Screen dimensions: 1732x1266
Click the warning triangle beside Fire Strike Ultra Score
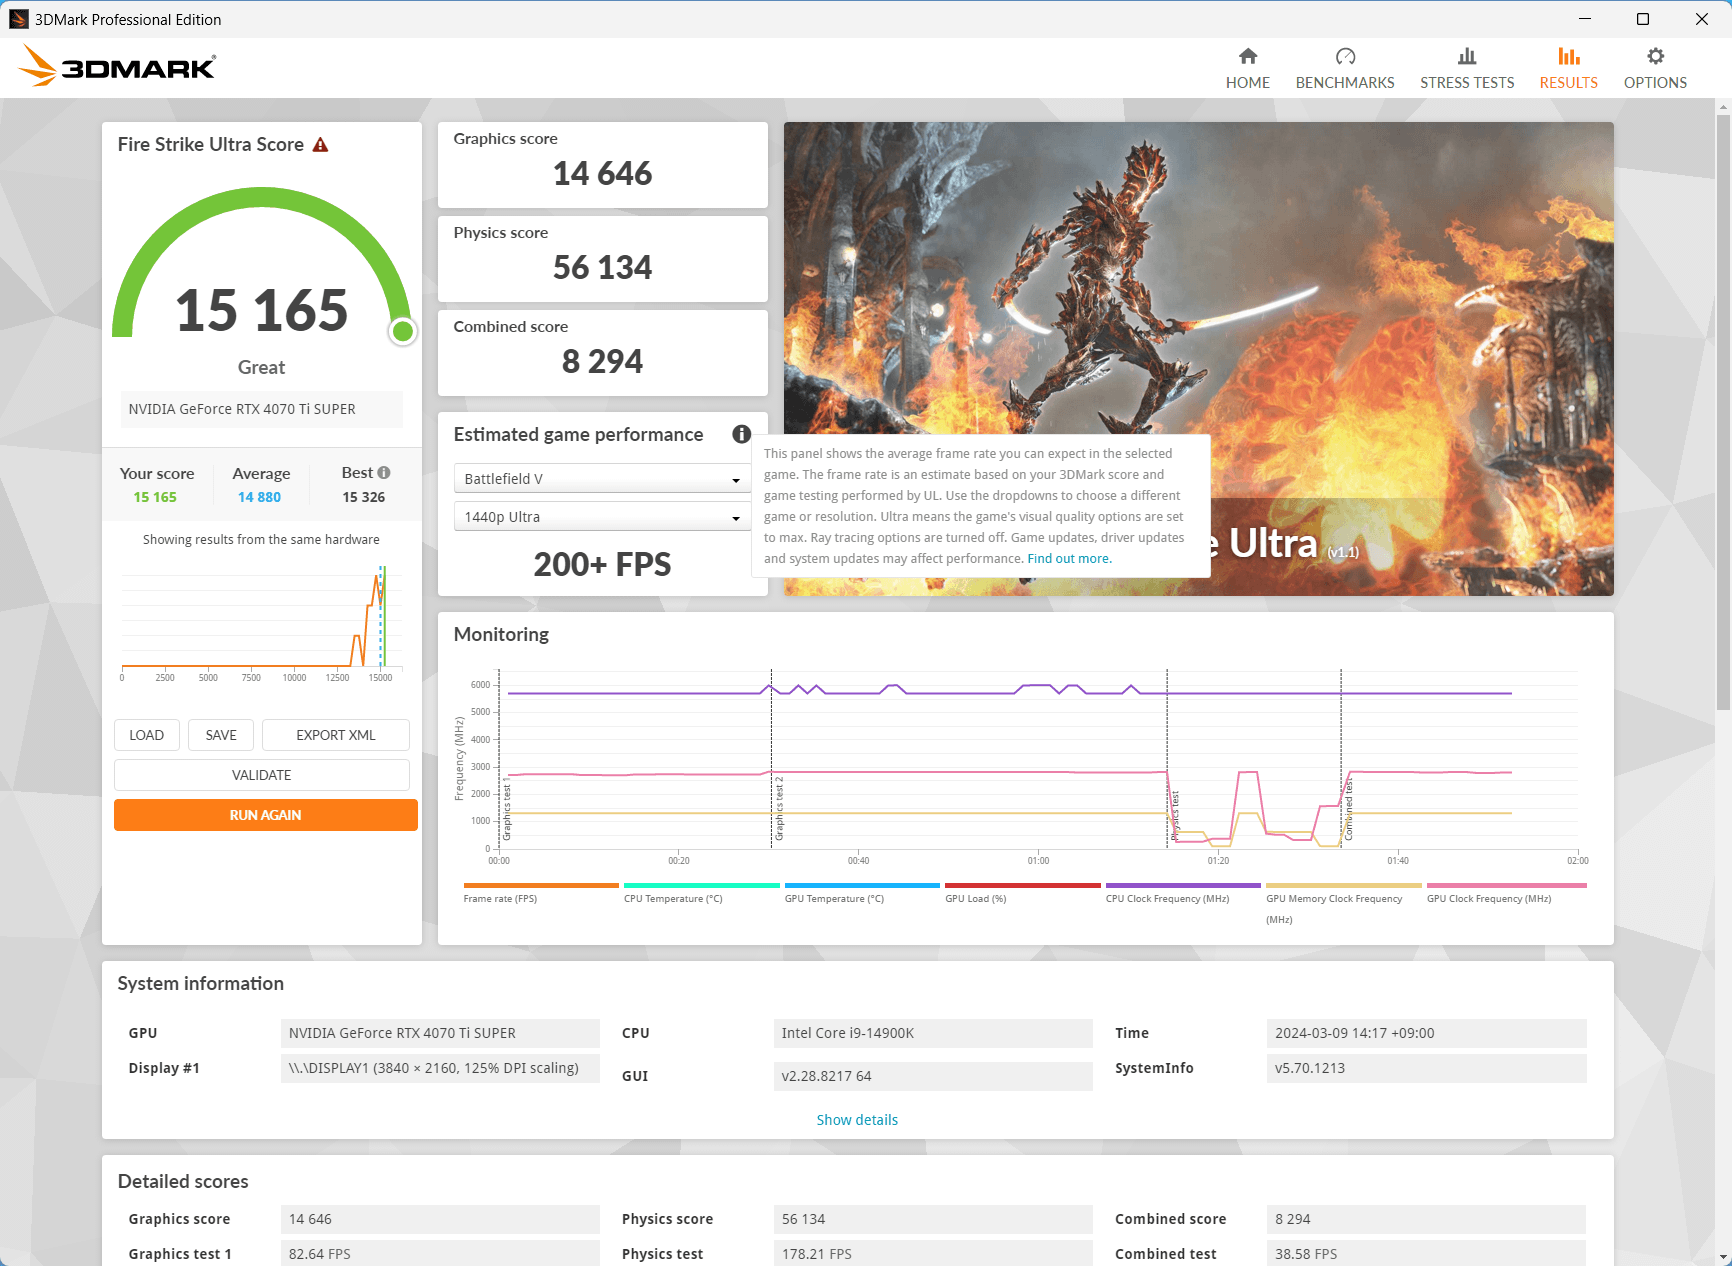pos(320,145)
